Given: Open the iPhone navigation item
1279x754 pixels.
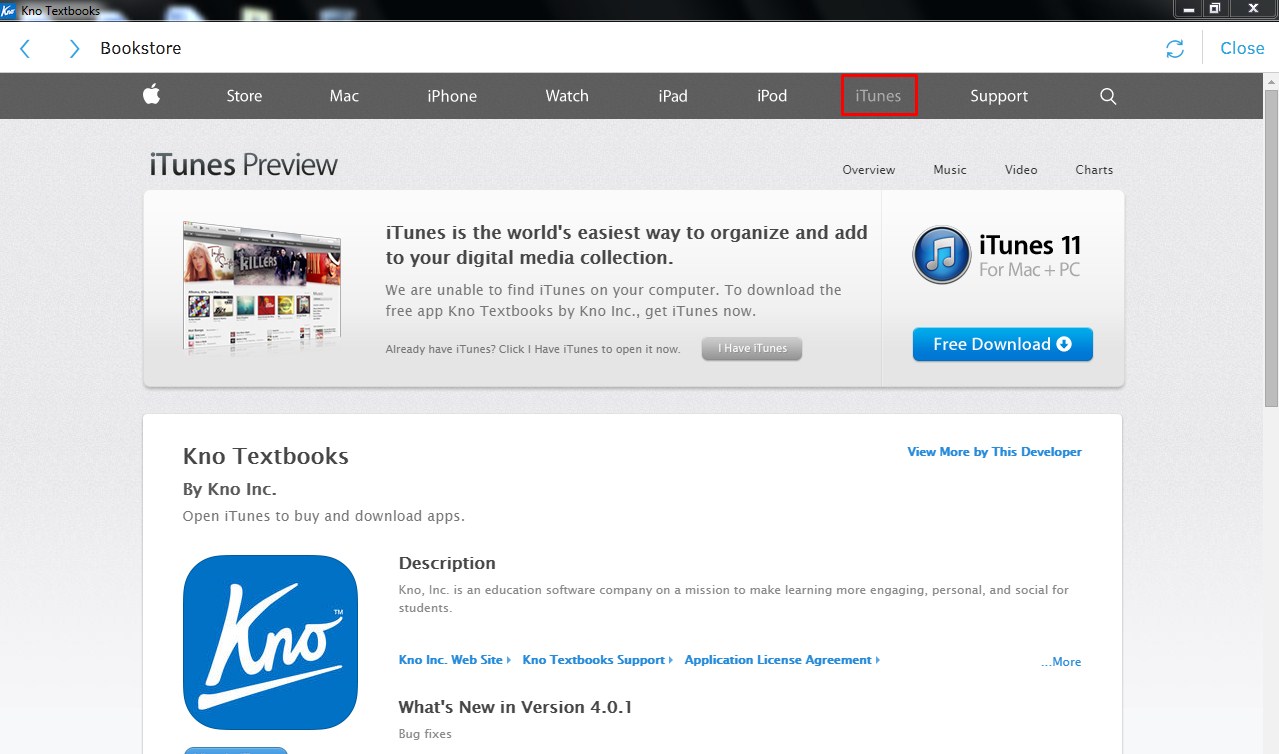Looking at the screenshot, I should 452,96.
